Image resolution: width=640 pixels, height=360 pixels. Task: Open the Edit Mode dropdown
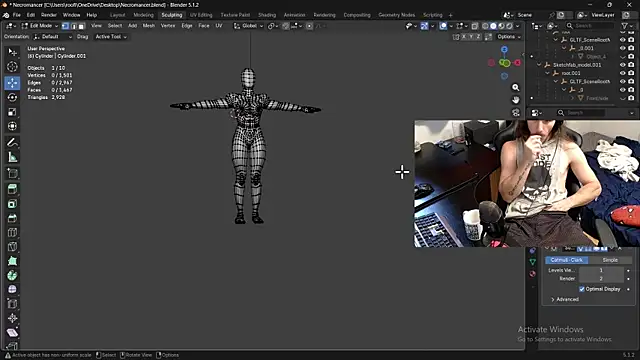(40, 26)
